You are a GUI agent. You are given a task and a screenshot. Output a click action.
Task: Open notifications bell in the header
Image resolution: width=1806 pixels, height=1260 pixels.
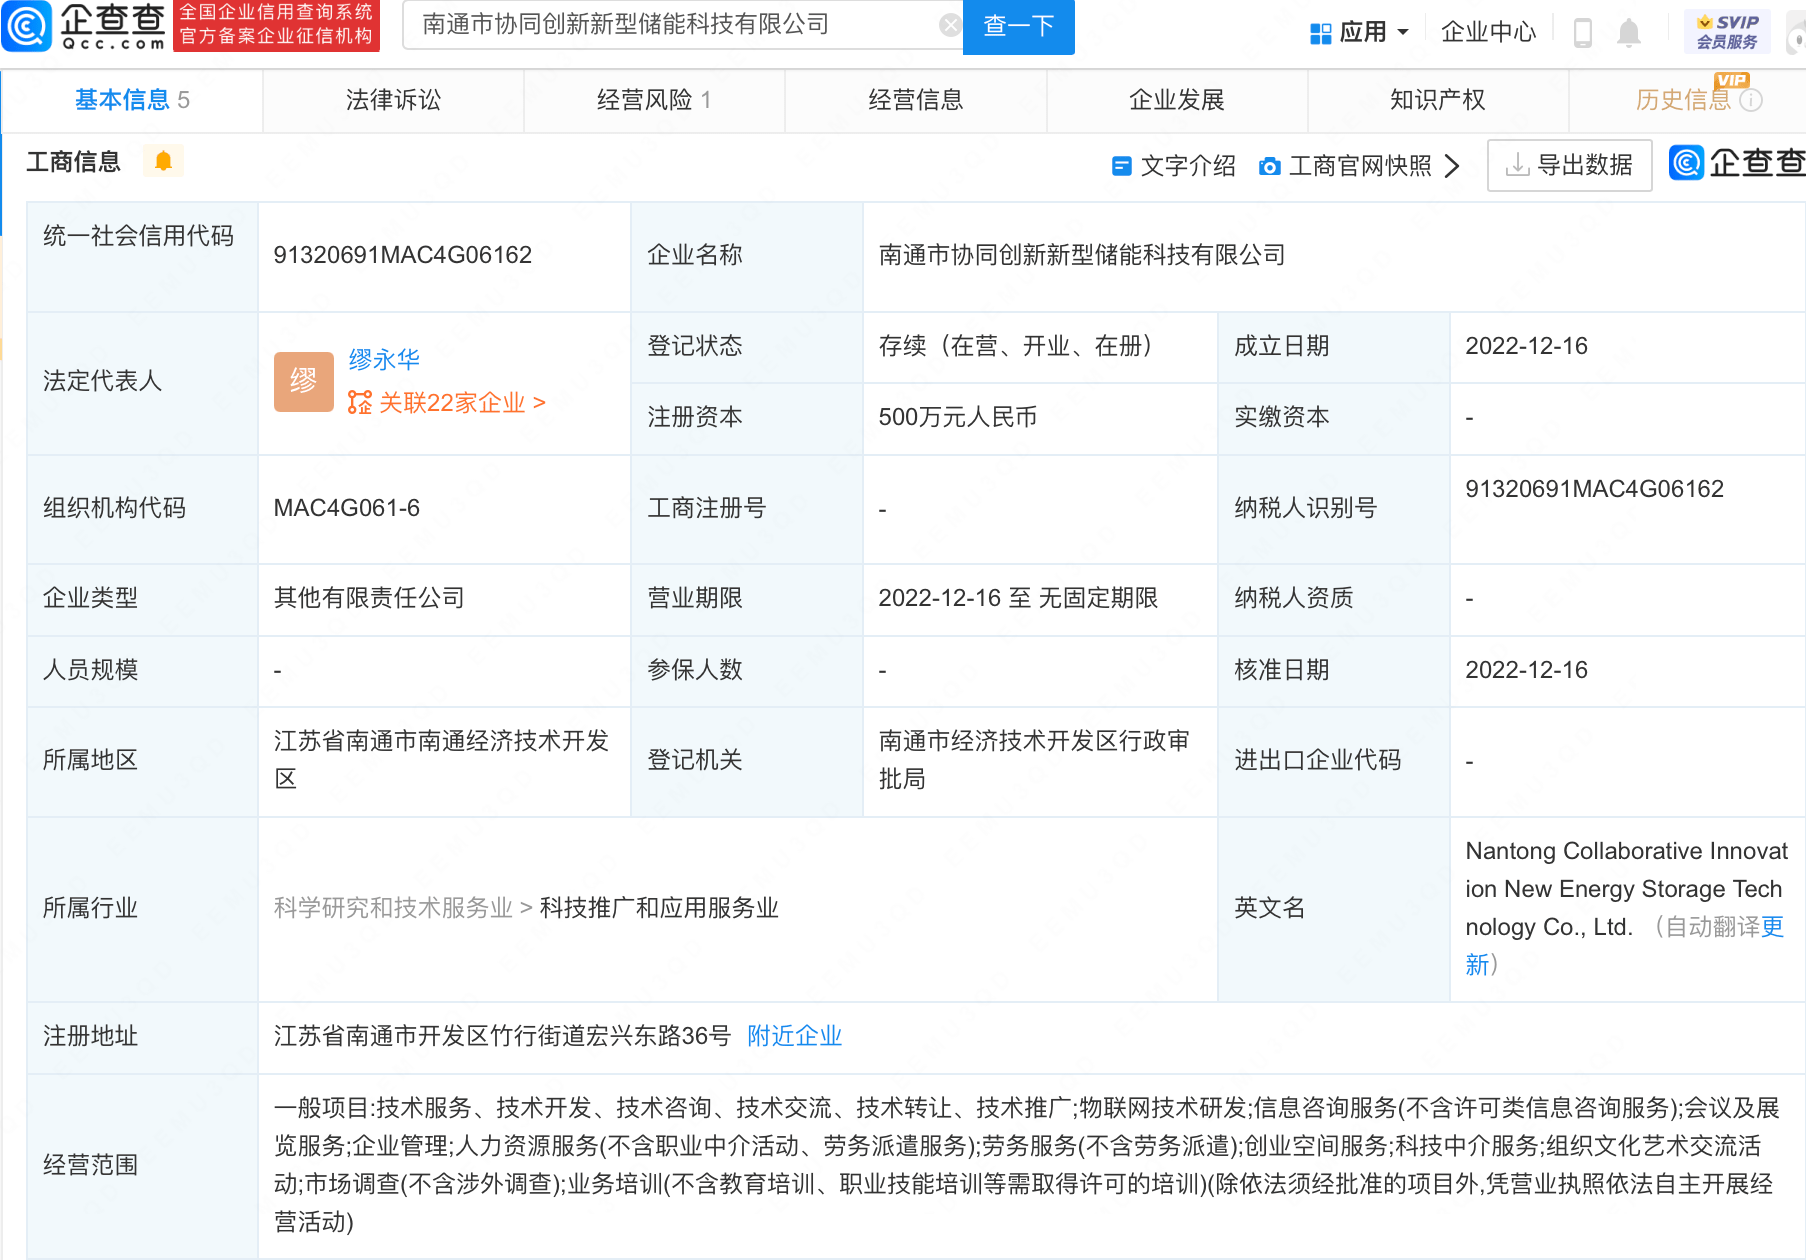tap(1629, 33)
